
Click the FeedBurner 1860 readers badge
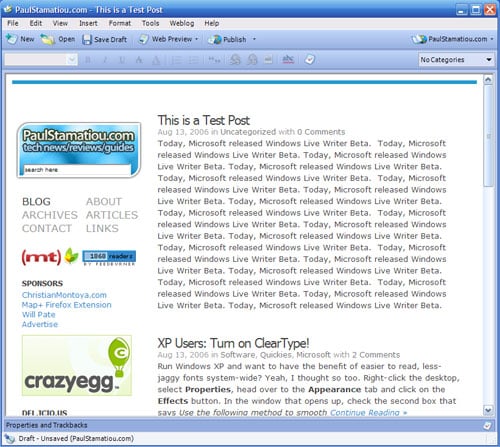109,258
